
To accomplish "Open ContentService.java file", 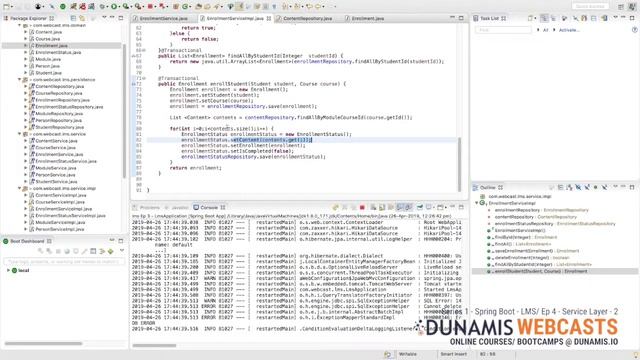I will click(56, 141).
